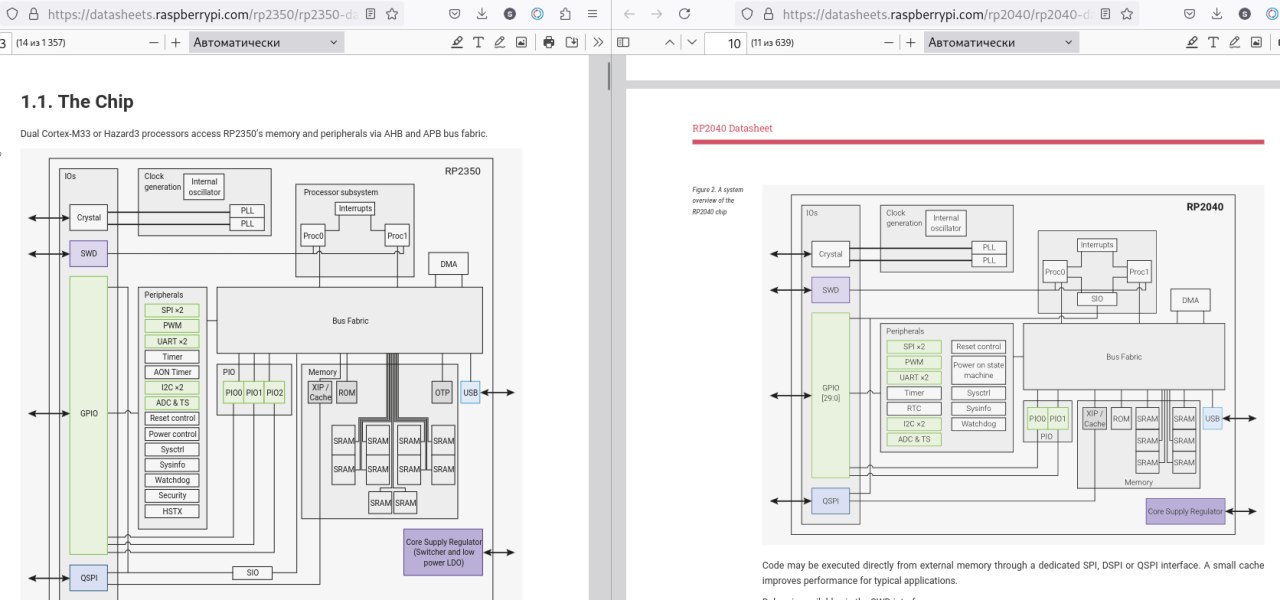Bookmark the RP2350 datasheet page with the star
Image resolution: width=1280 pixels, height=600 pixels.
tap(392, 15)
